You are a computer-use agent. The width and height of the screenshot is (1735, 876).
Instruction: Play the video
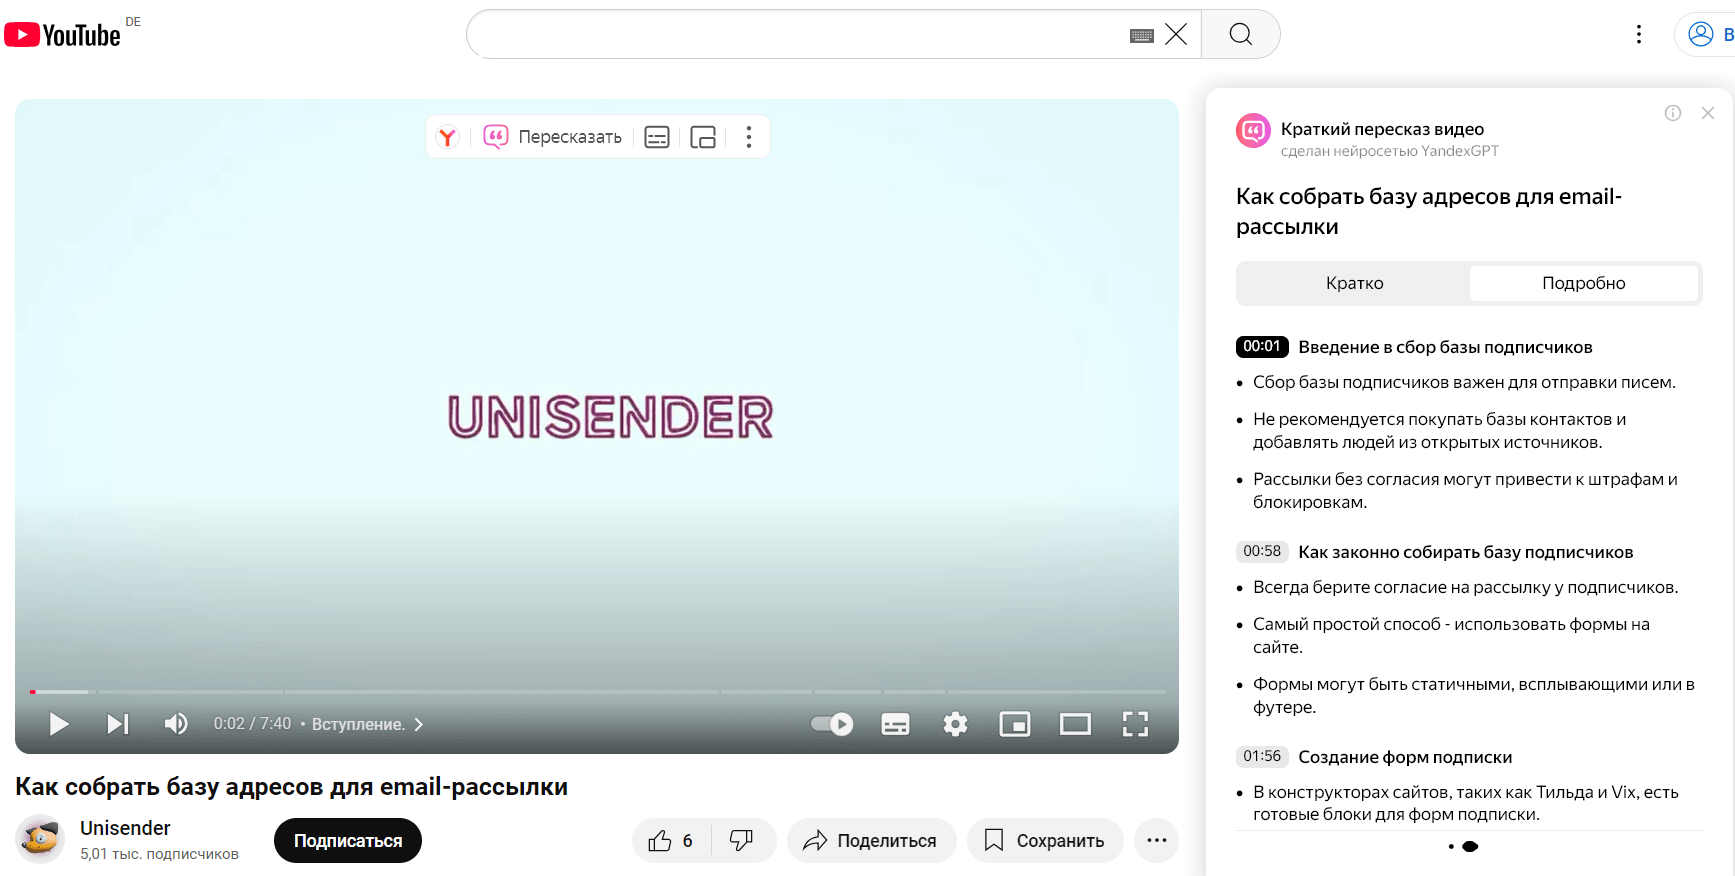[59, 724]
